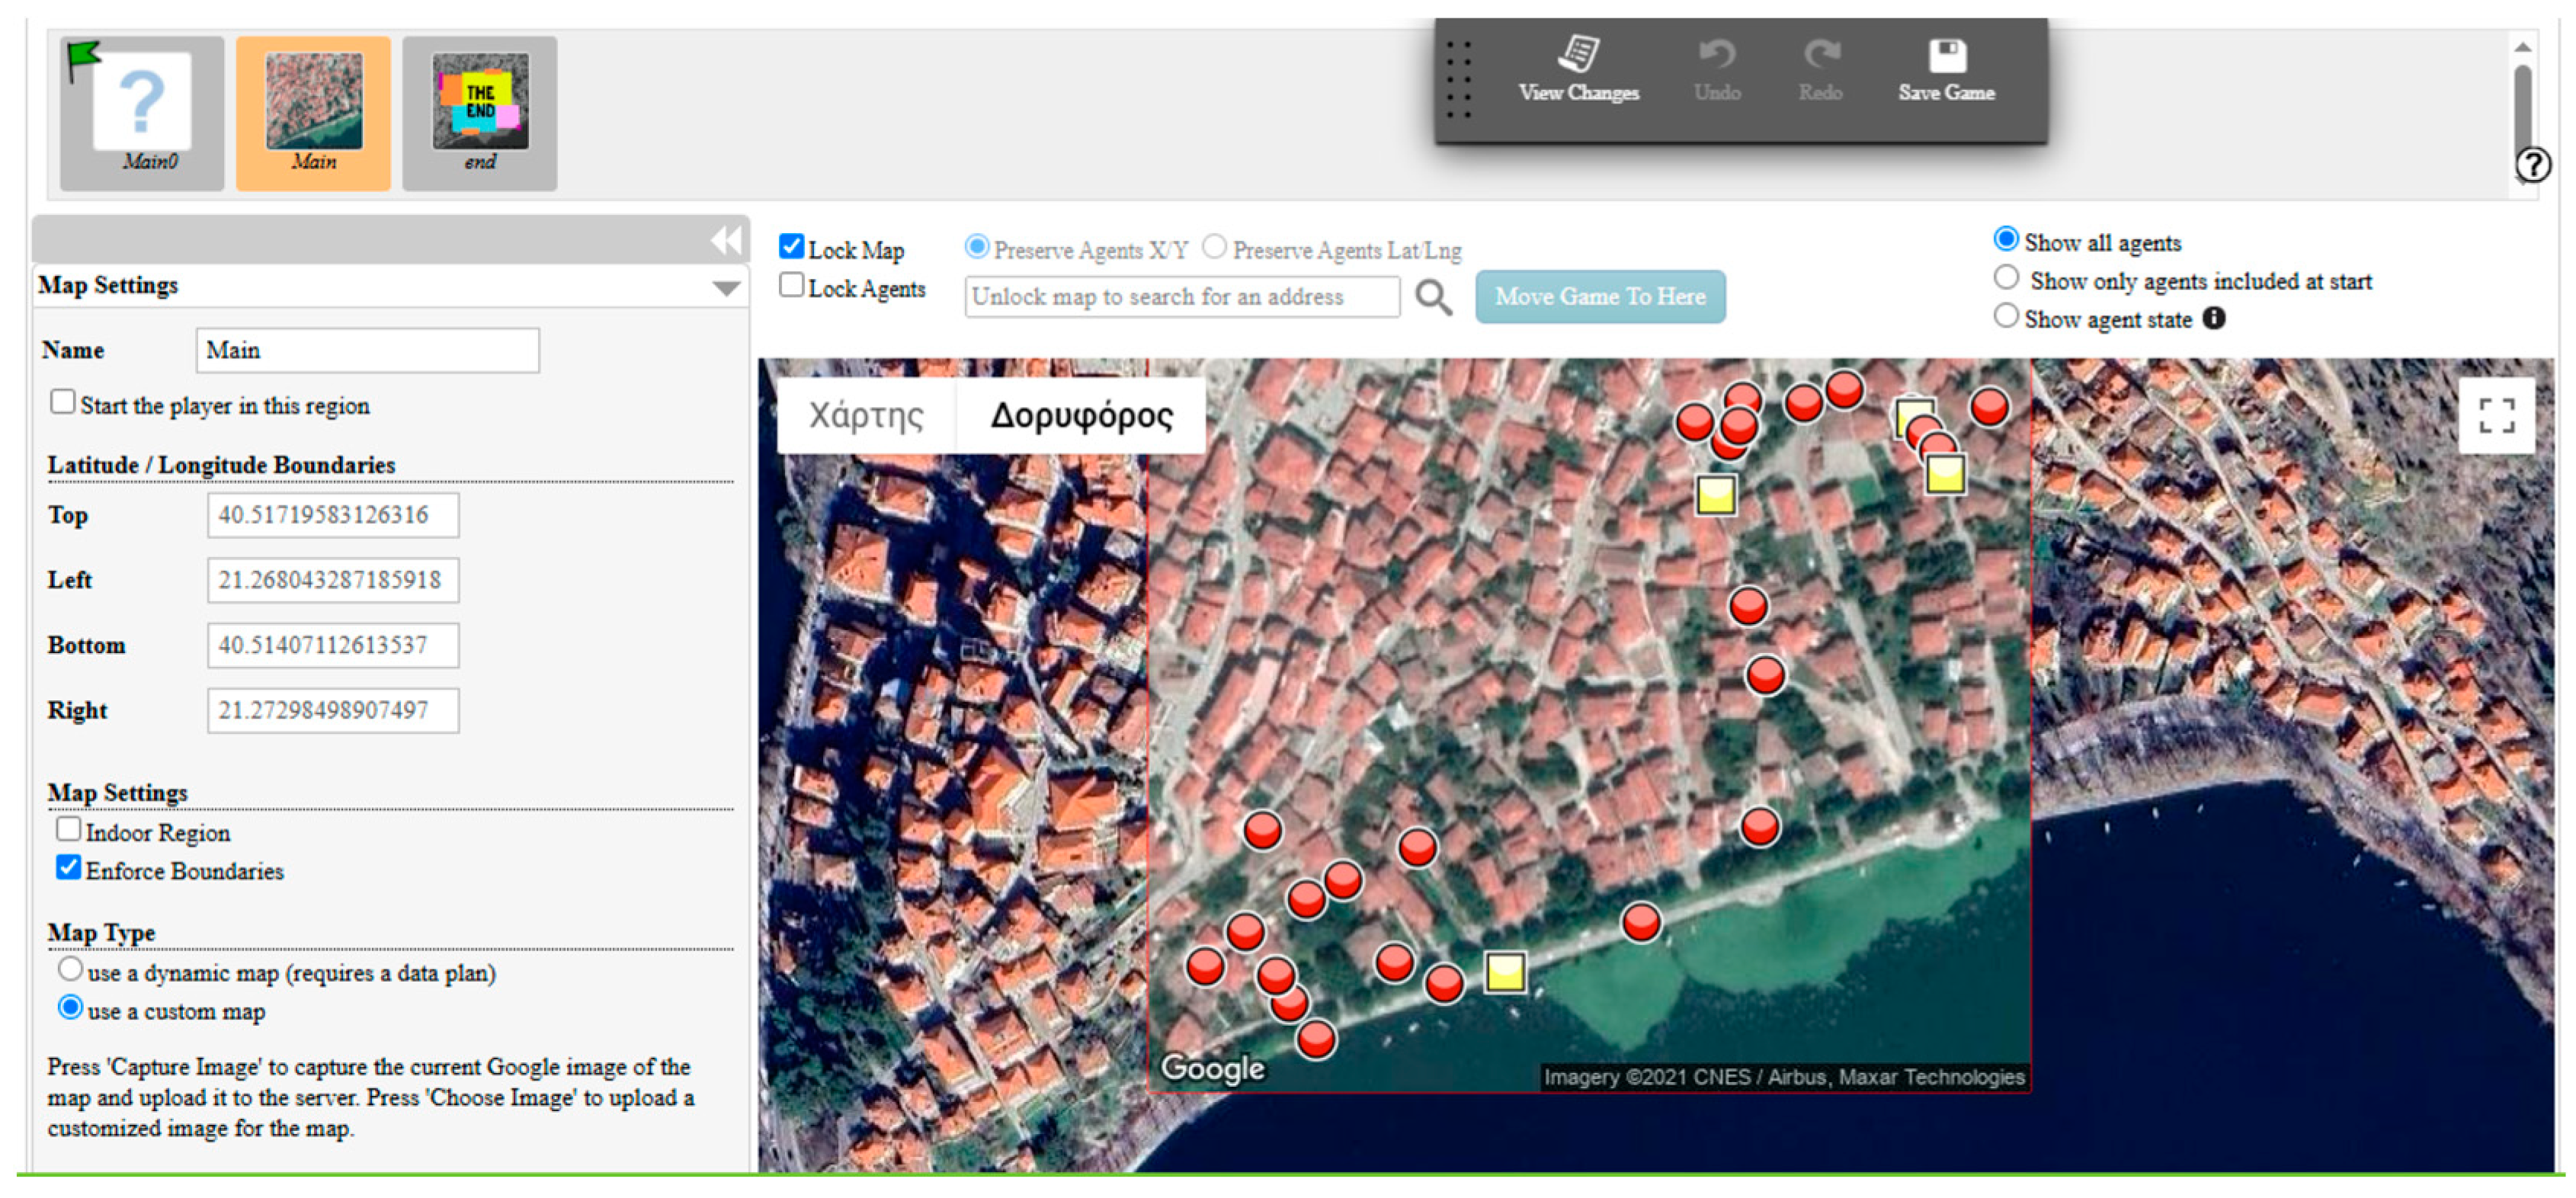Click the Name input field
This screenshot has width=2576, height=1198.
tap(367, 351)
